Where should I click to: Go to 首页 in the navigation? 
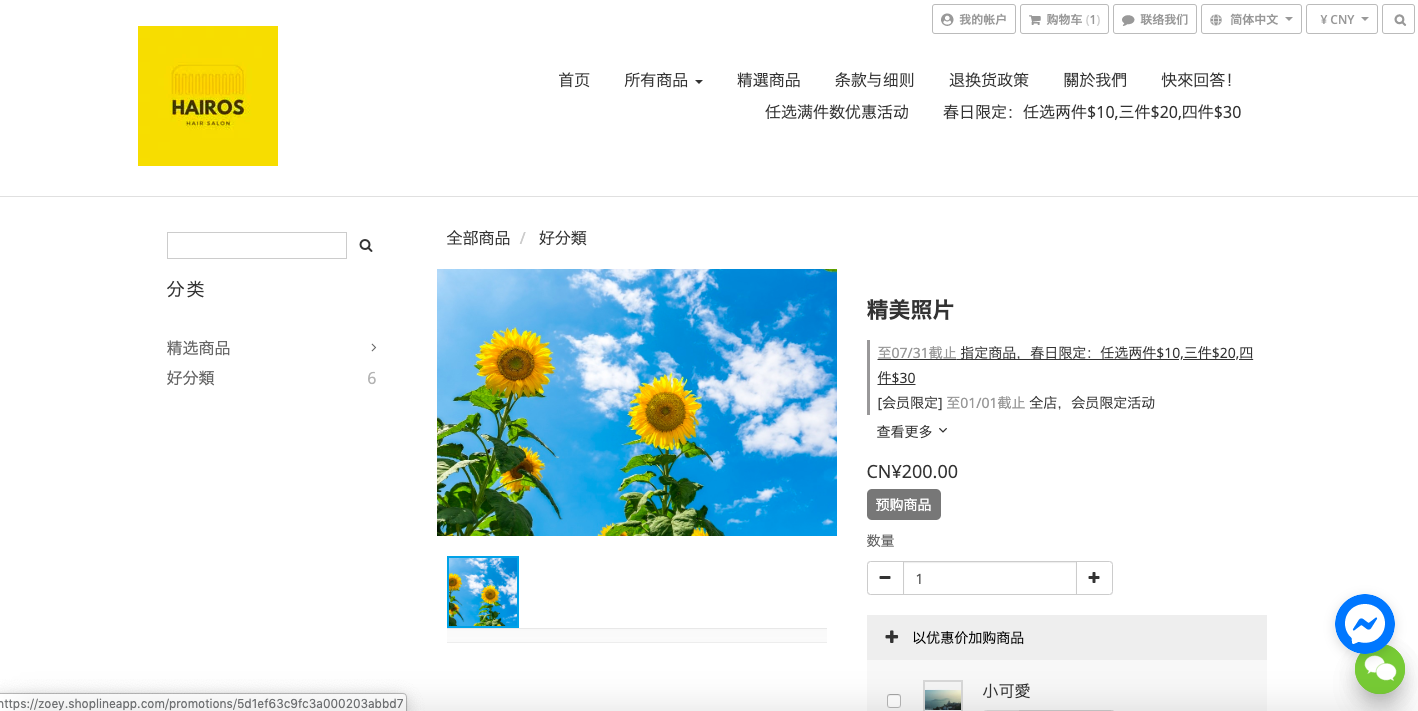(x=574, y=80)
